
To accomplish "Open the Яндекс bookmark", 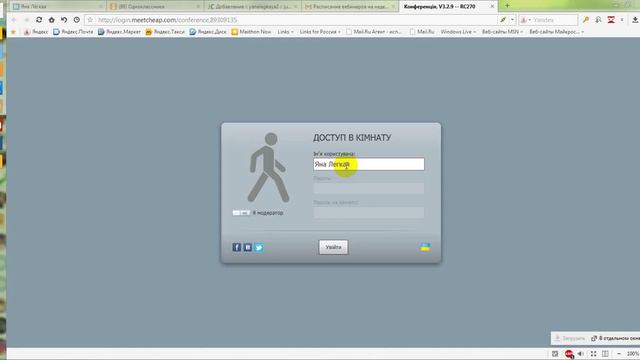I will coord(36,31).
